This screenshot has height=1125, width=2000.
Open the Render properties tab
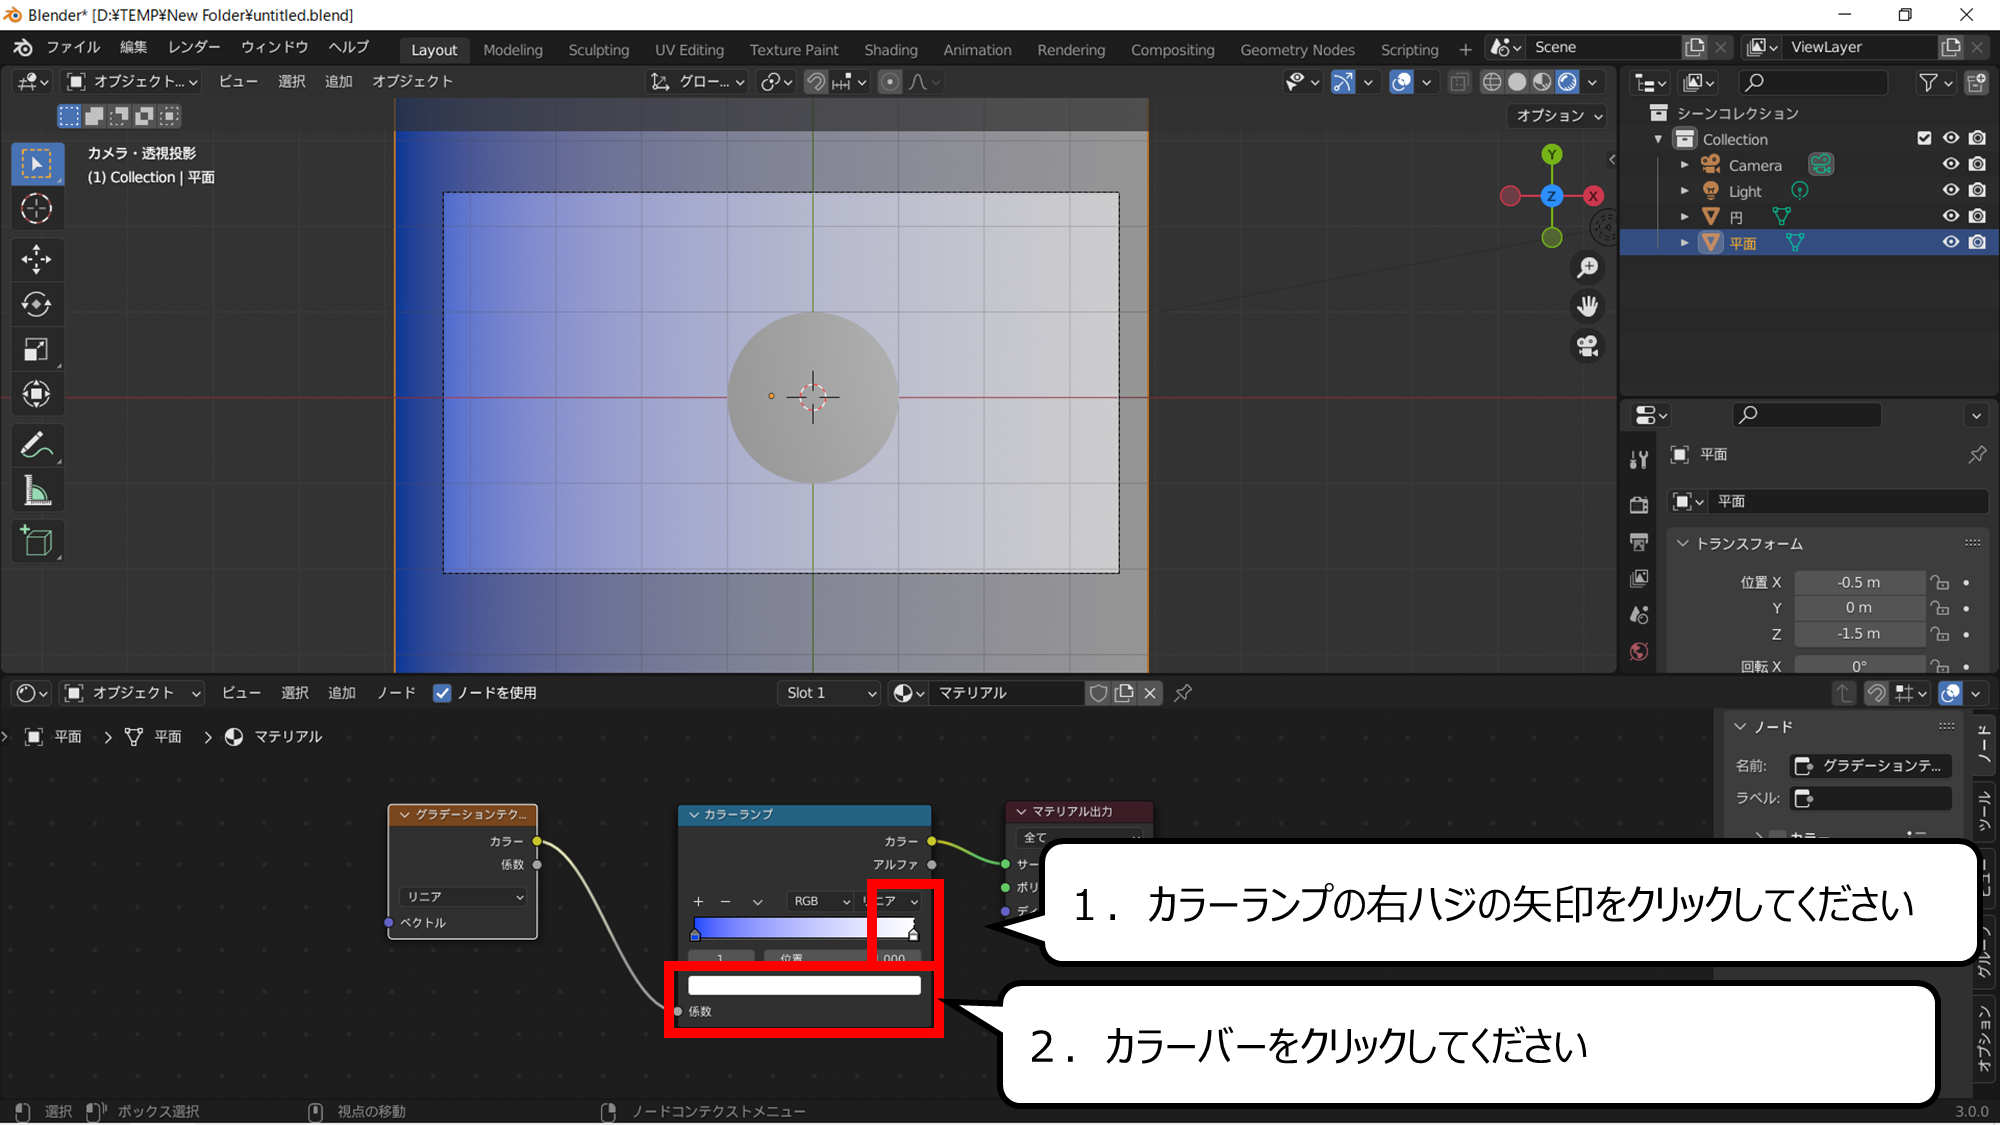coord(1639,505)
